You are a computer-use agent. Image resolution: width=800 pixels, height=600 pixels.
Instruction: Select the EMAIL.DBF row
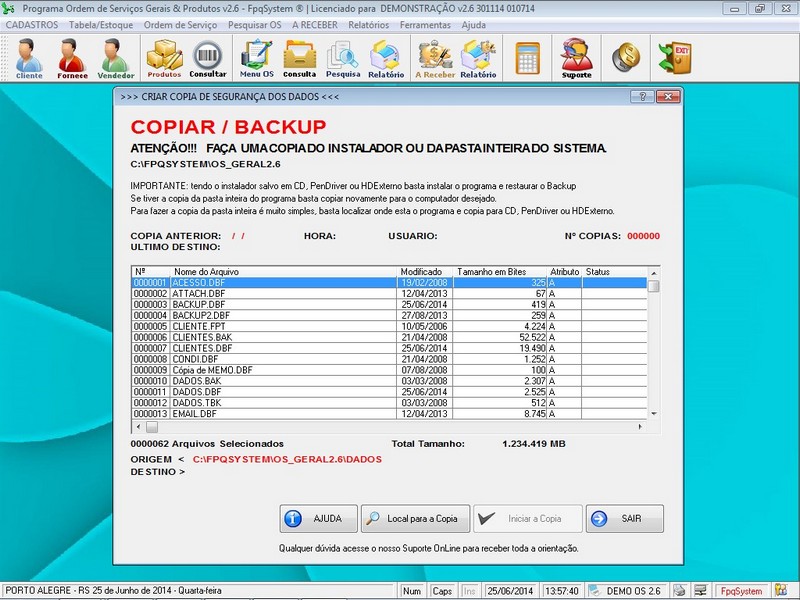[389, 414]
